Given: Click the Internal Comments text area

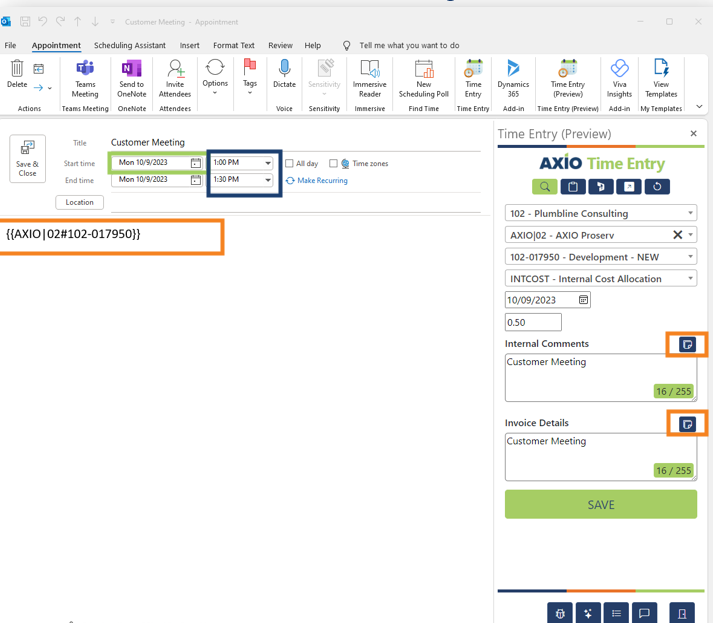Looking at the screenshot, I should pos(601,377).
